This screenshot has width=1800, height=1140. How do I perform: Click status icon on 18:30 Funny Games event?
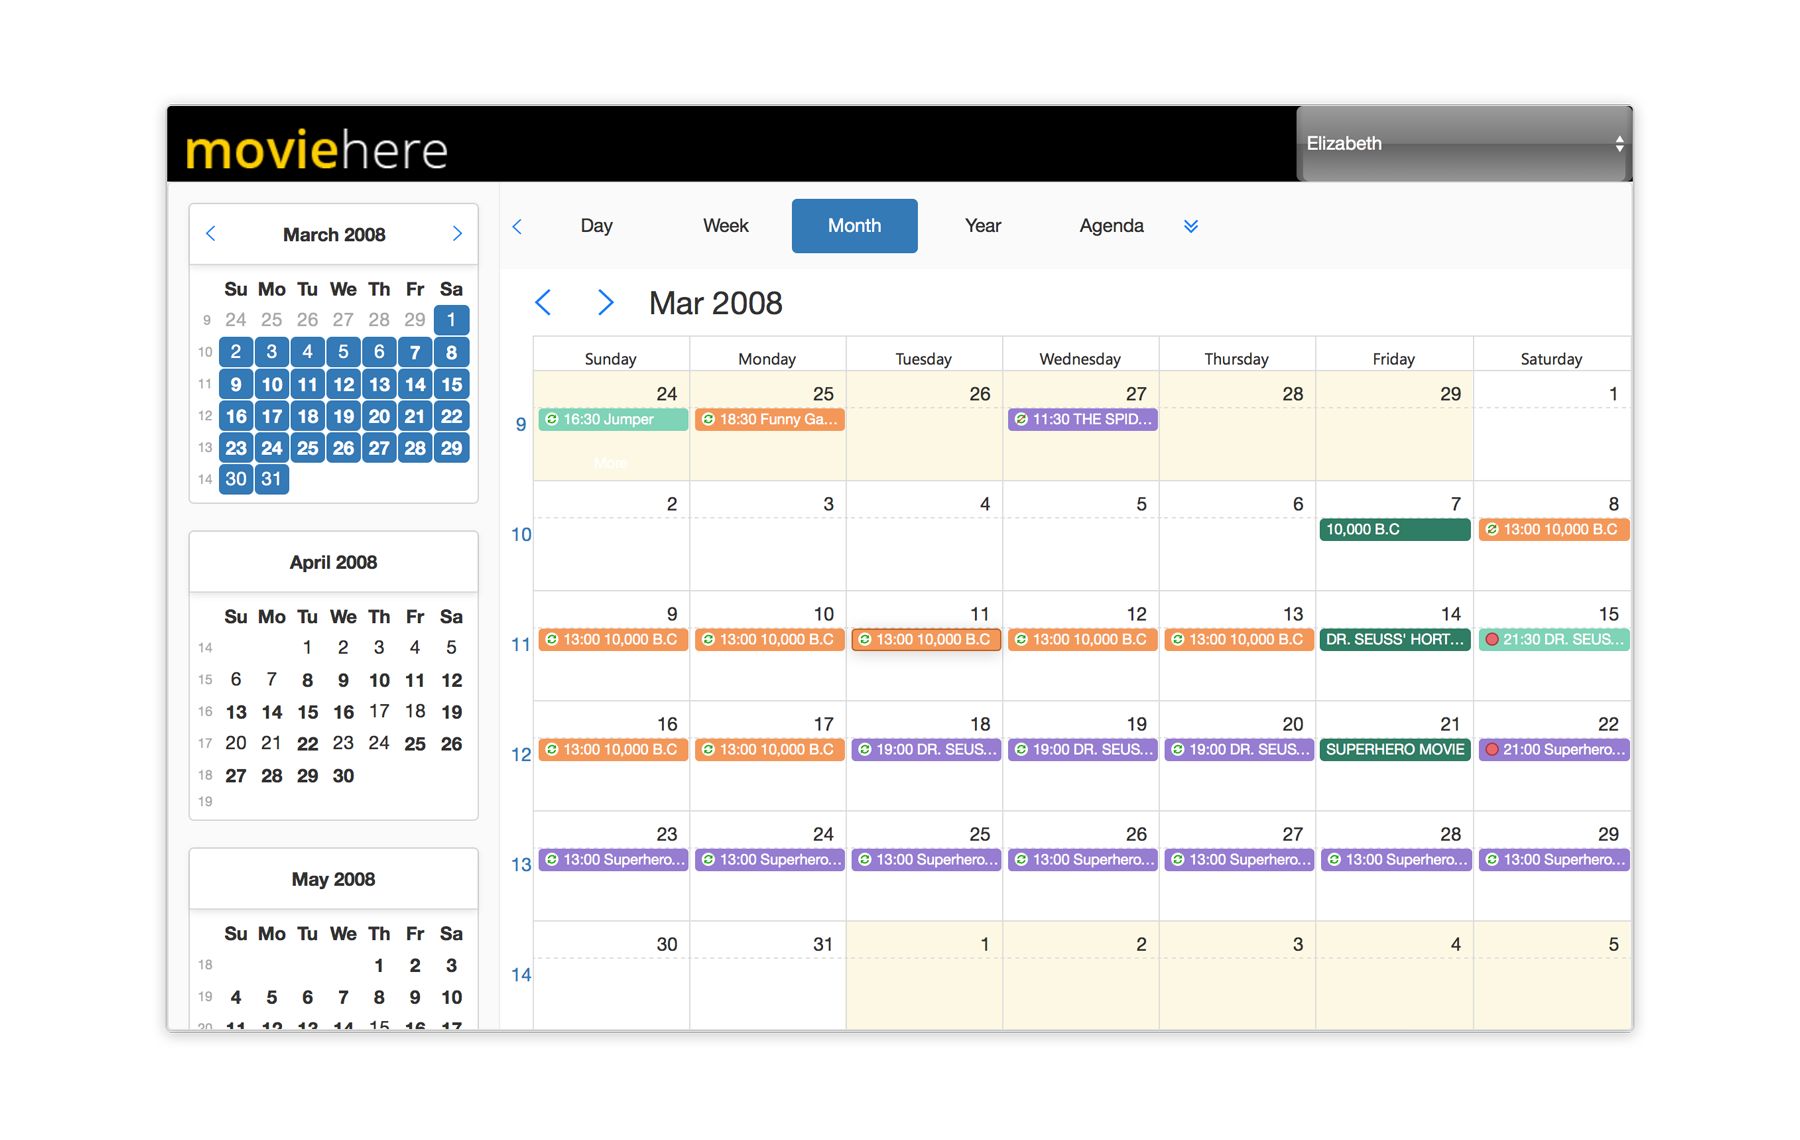(x=708, y=420)
